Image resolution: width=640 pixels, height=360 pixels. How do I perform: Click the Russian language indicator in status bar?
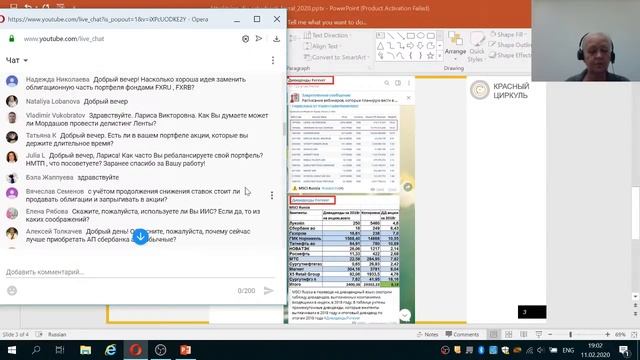coord(57,334)
